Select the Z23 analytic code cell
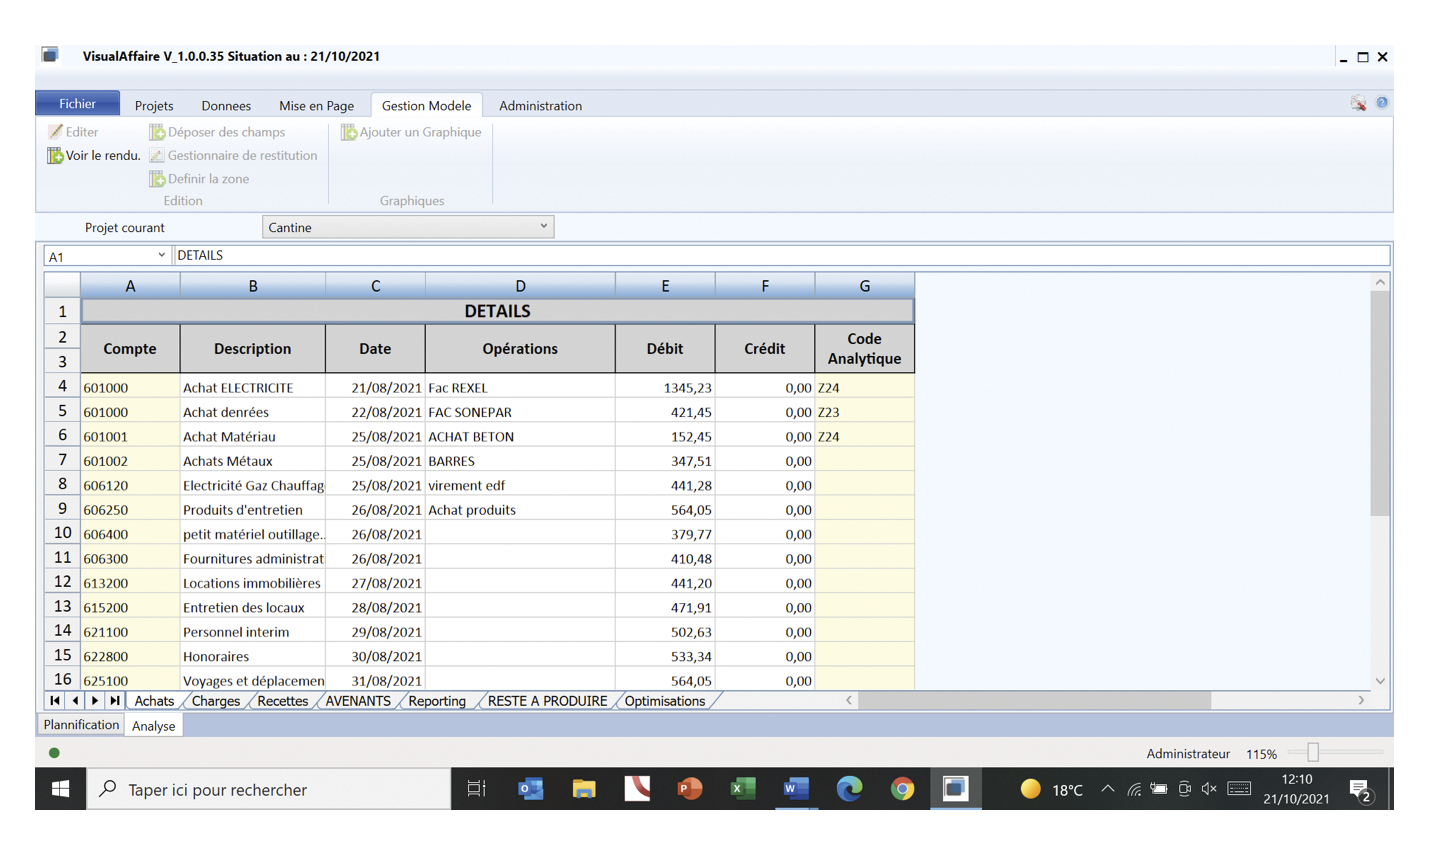This screenshot has width=1432, height=854. (864, 412)
